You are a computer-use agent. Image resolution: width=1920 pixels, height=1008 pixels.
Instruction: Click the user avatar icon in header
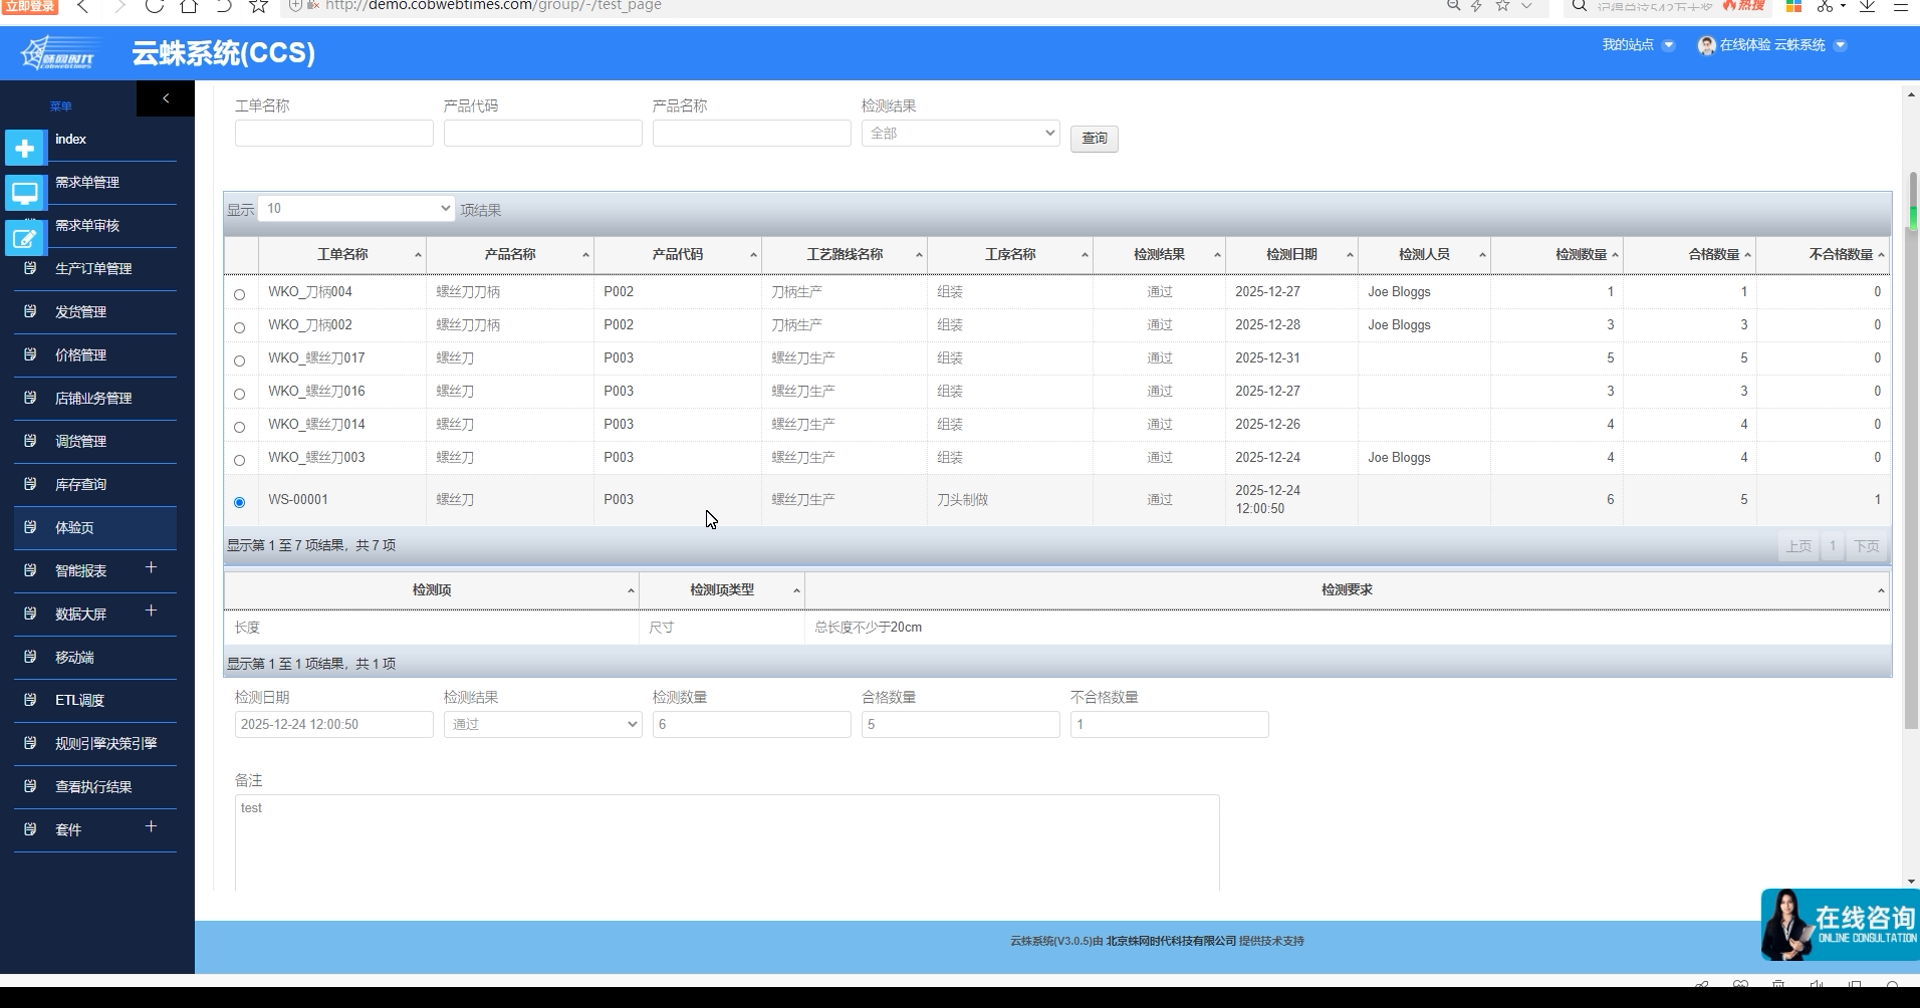coord(1707,45)
